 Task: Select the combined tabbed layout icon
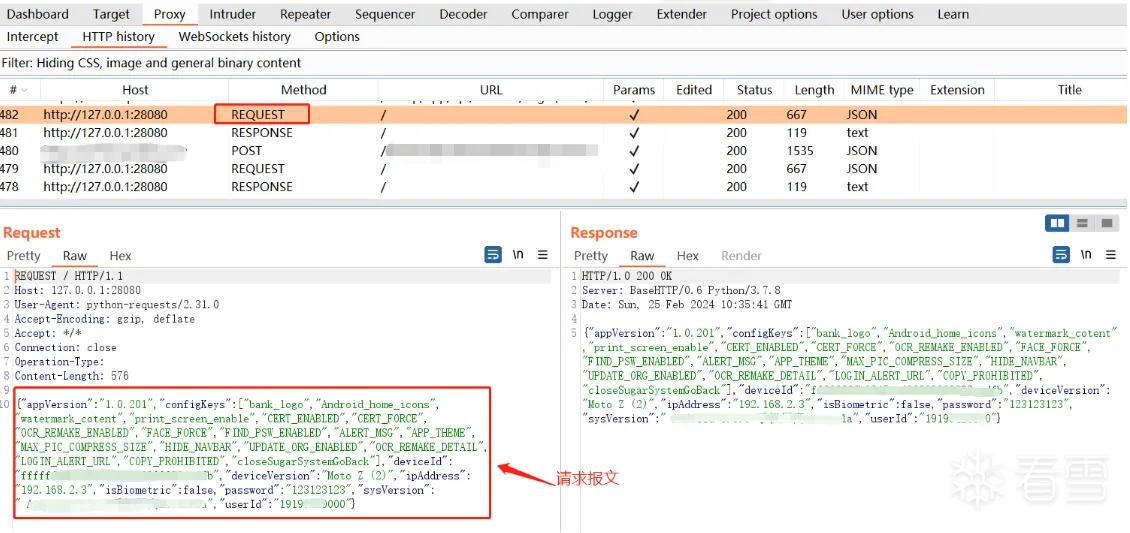(x=1107, y=224)
